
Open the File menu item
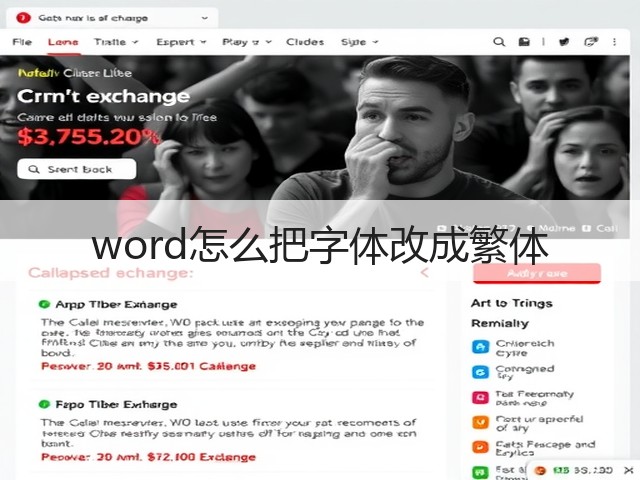[x=22, y=42]
